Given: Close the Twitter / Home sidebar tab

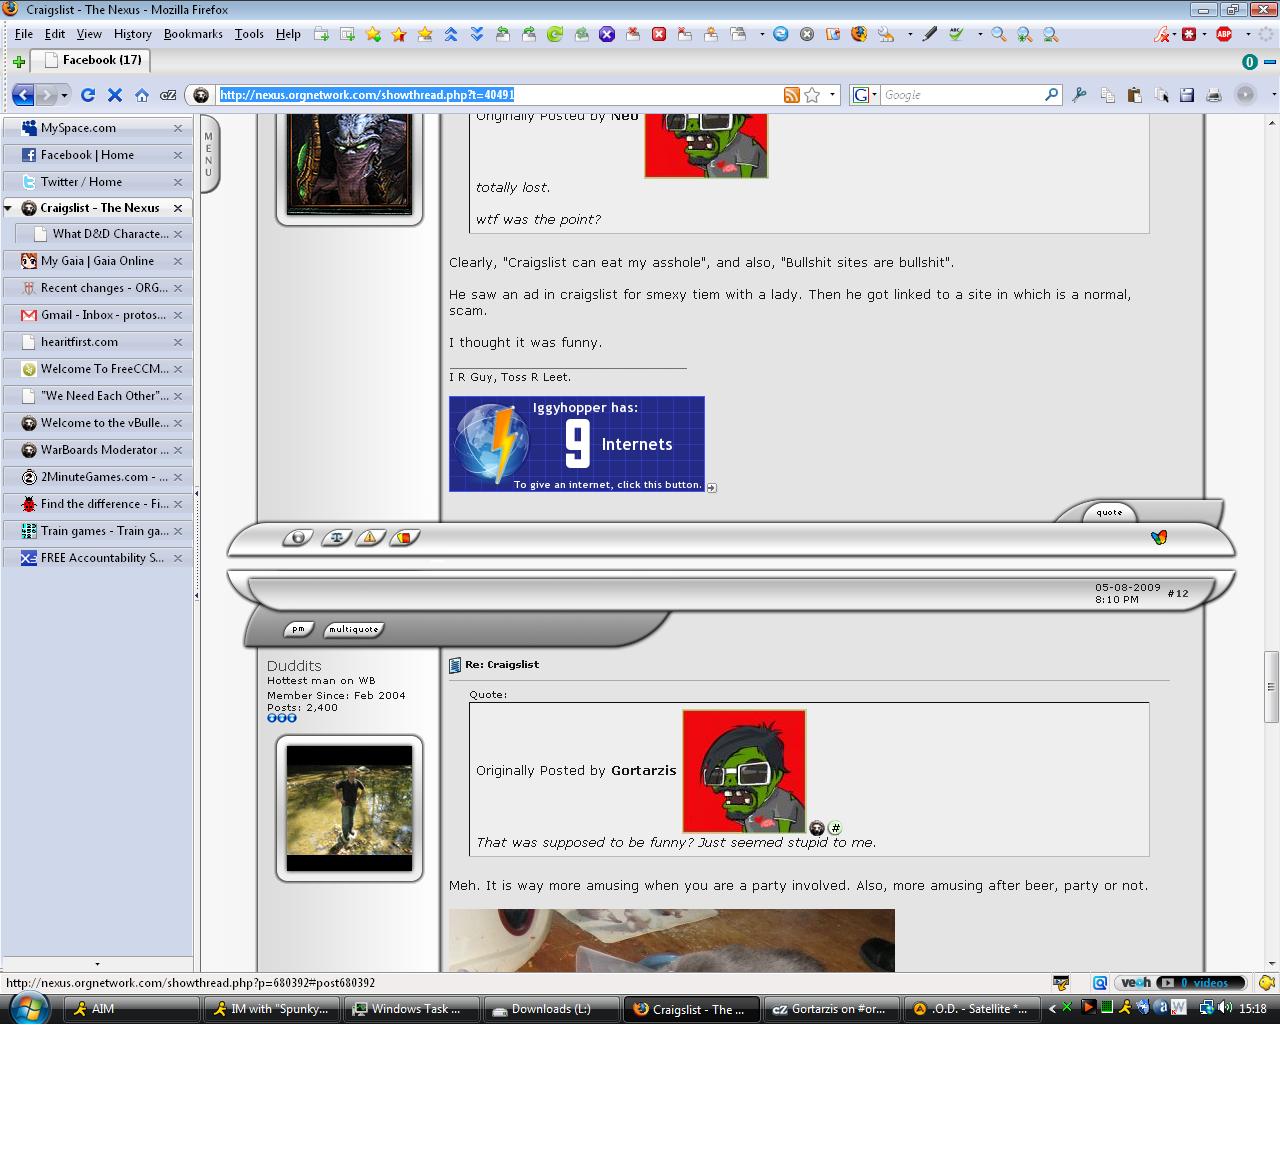Looking at the screenshot, I should (178, 182).
